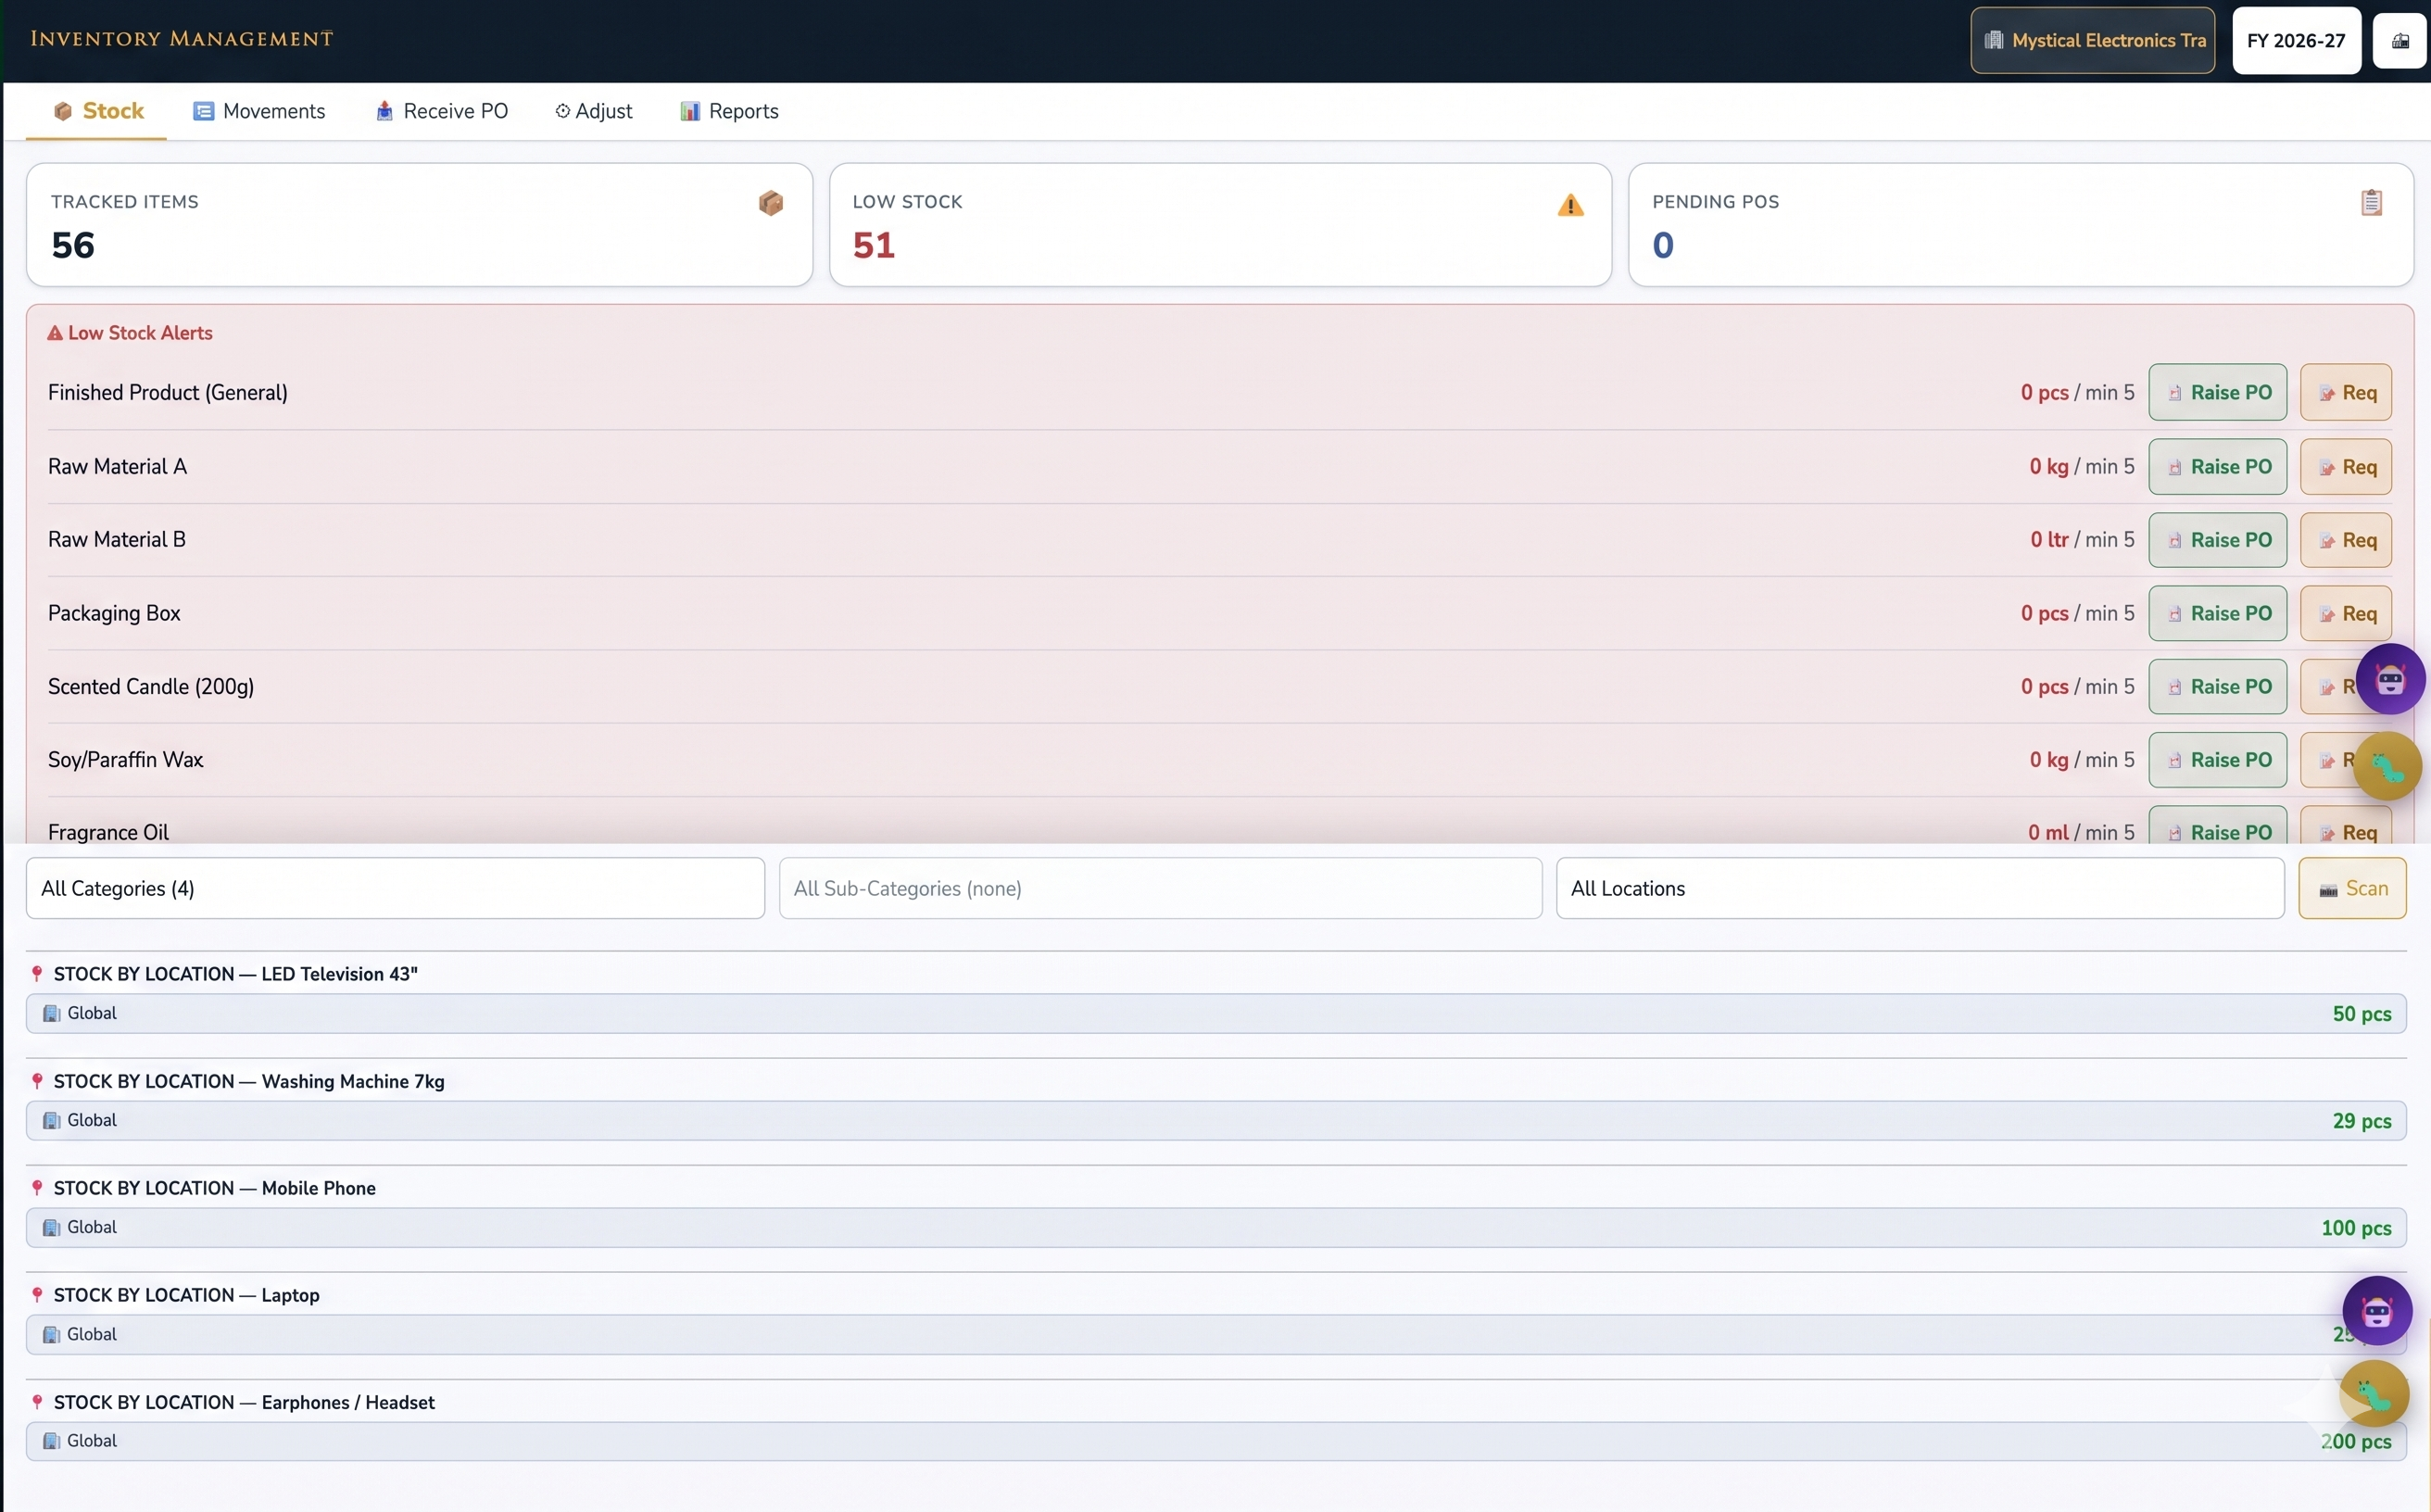2431x1512 pixels.
Task: Click the pin icon beside Mobile Phone
Action: click(37, 1188)
